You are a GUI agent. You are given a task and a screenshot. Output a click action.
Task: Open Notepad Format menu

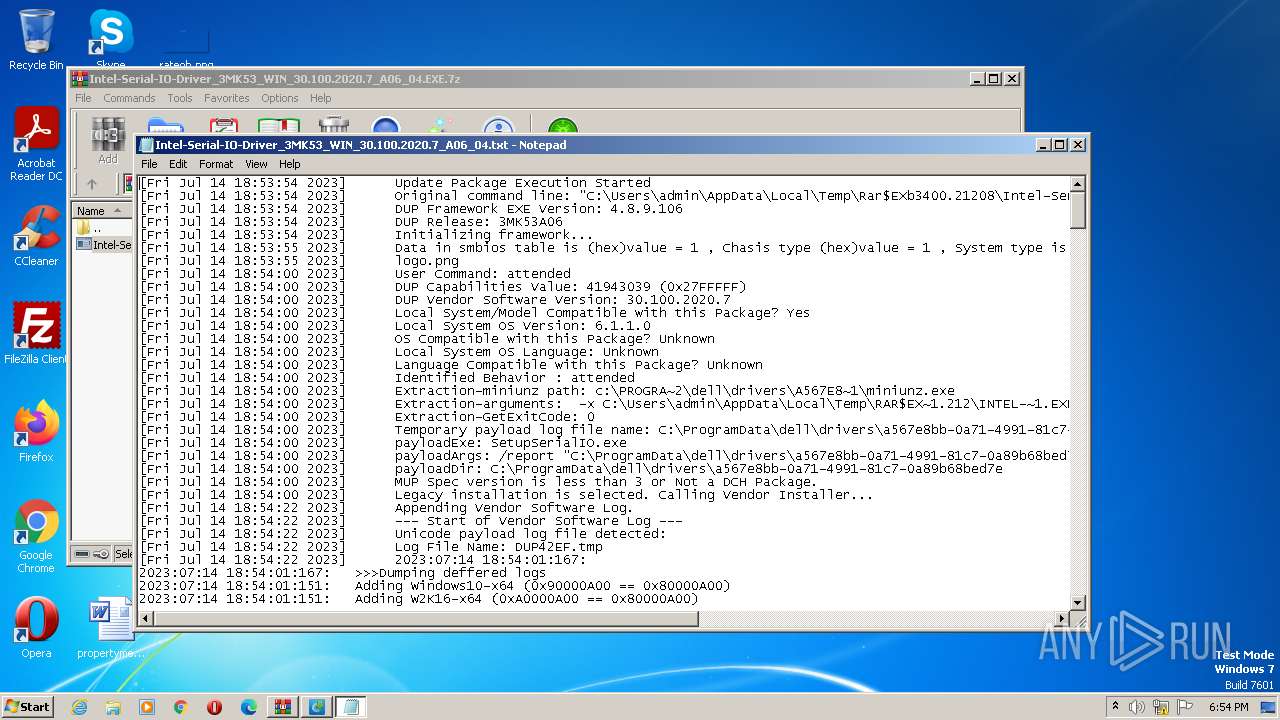pos(216,164)
